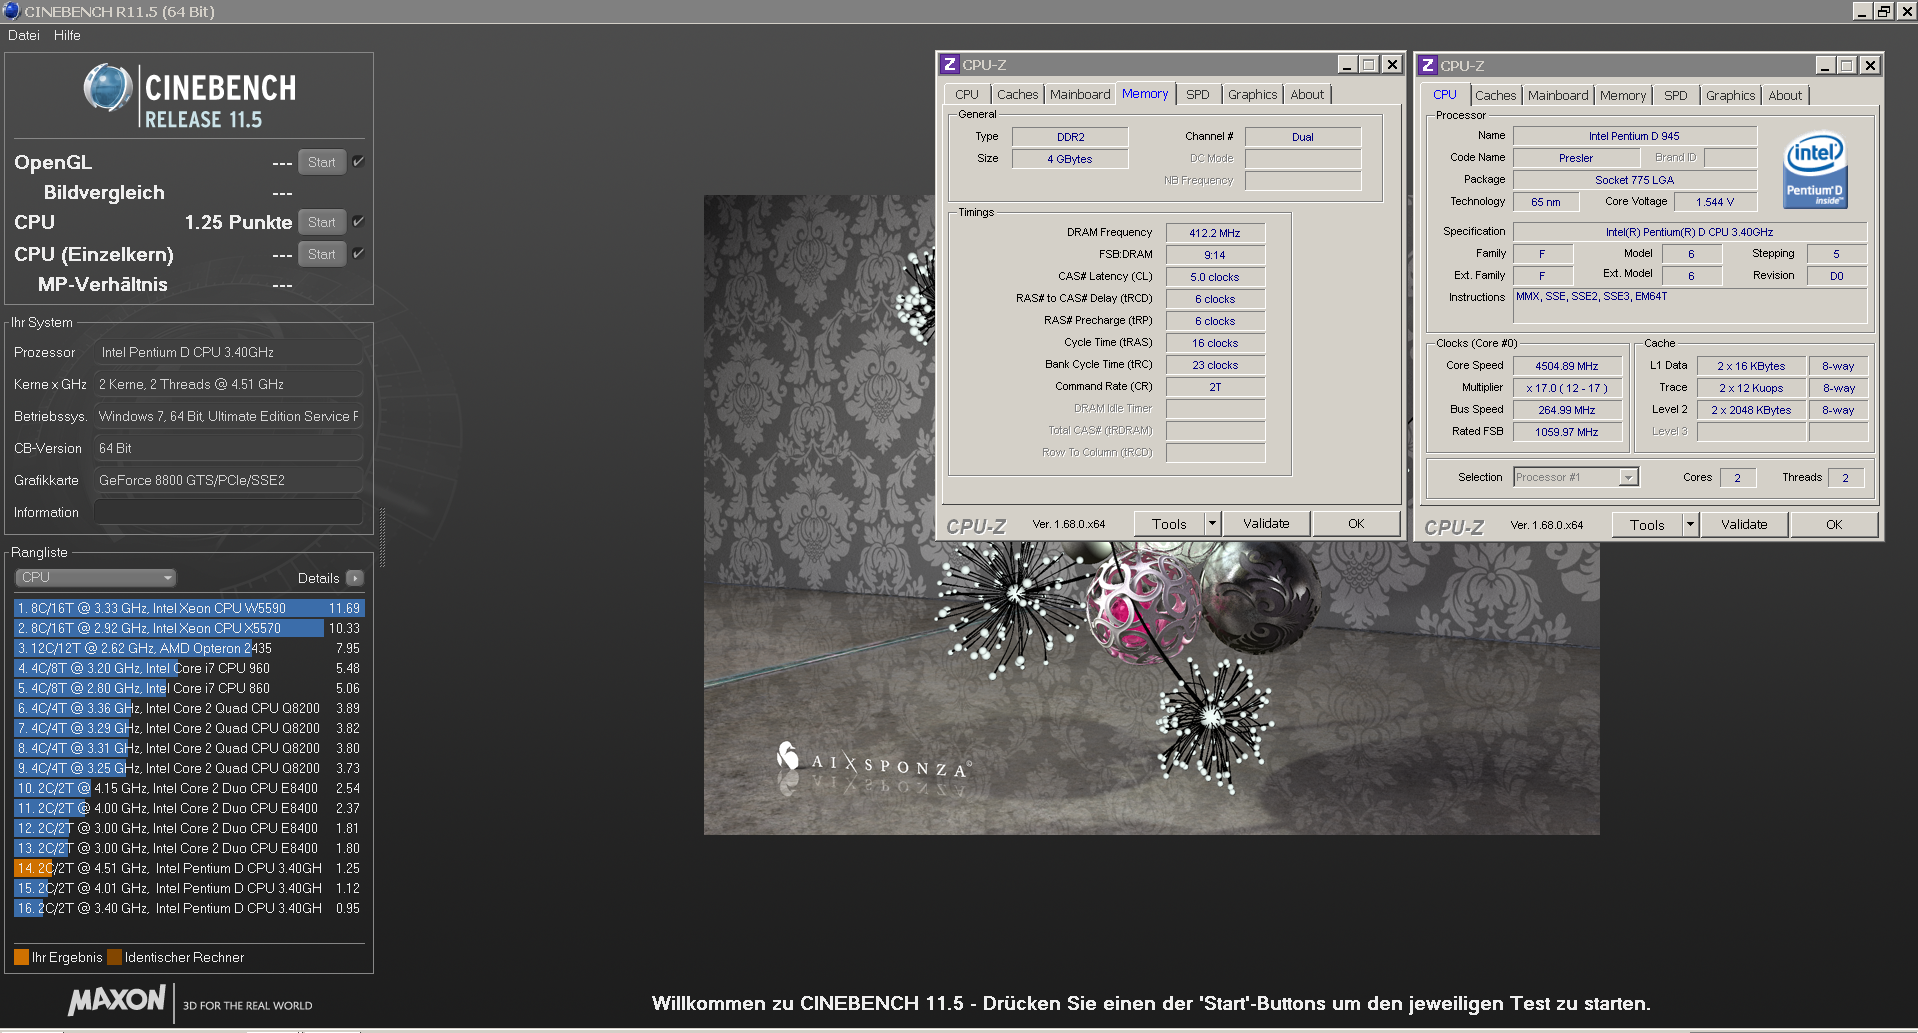This screenshot has height=1033, width=1918.
Task: Switch to Graphics tab in CPU CPU-Z window
Action: coord(1731,95)
